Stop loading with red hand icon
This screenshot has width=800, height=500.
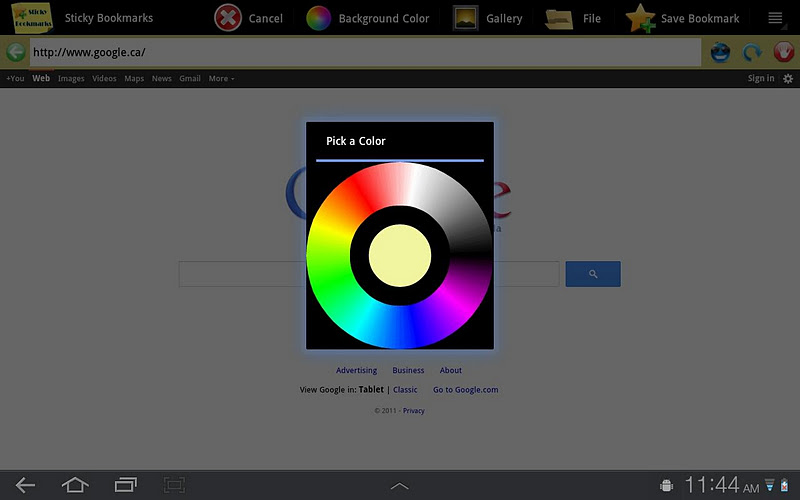784,52
